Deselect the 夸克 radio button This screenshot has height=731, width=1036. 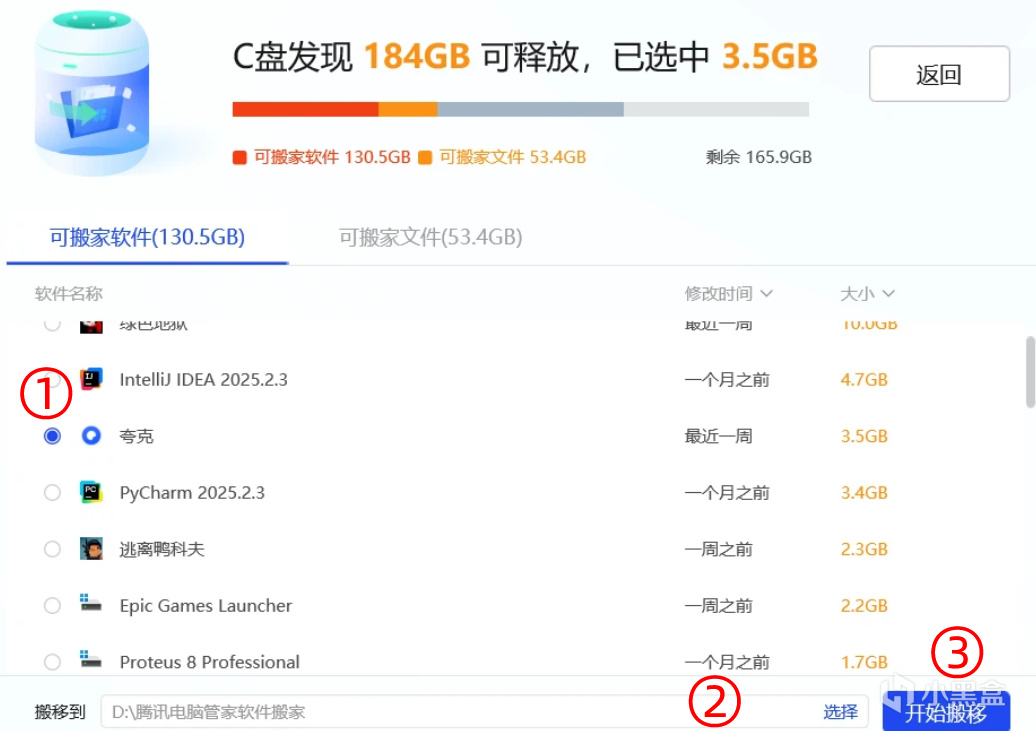[x=52, y=436]
